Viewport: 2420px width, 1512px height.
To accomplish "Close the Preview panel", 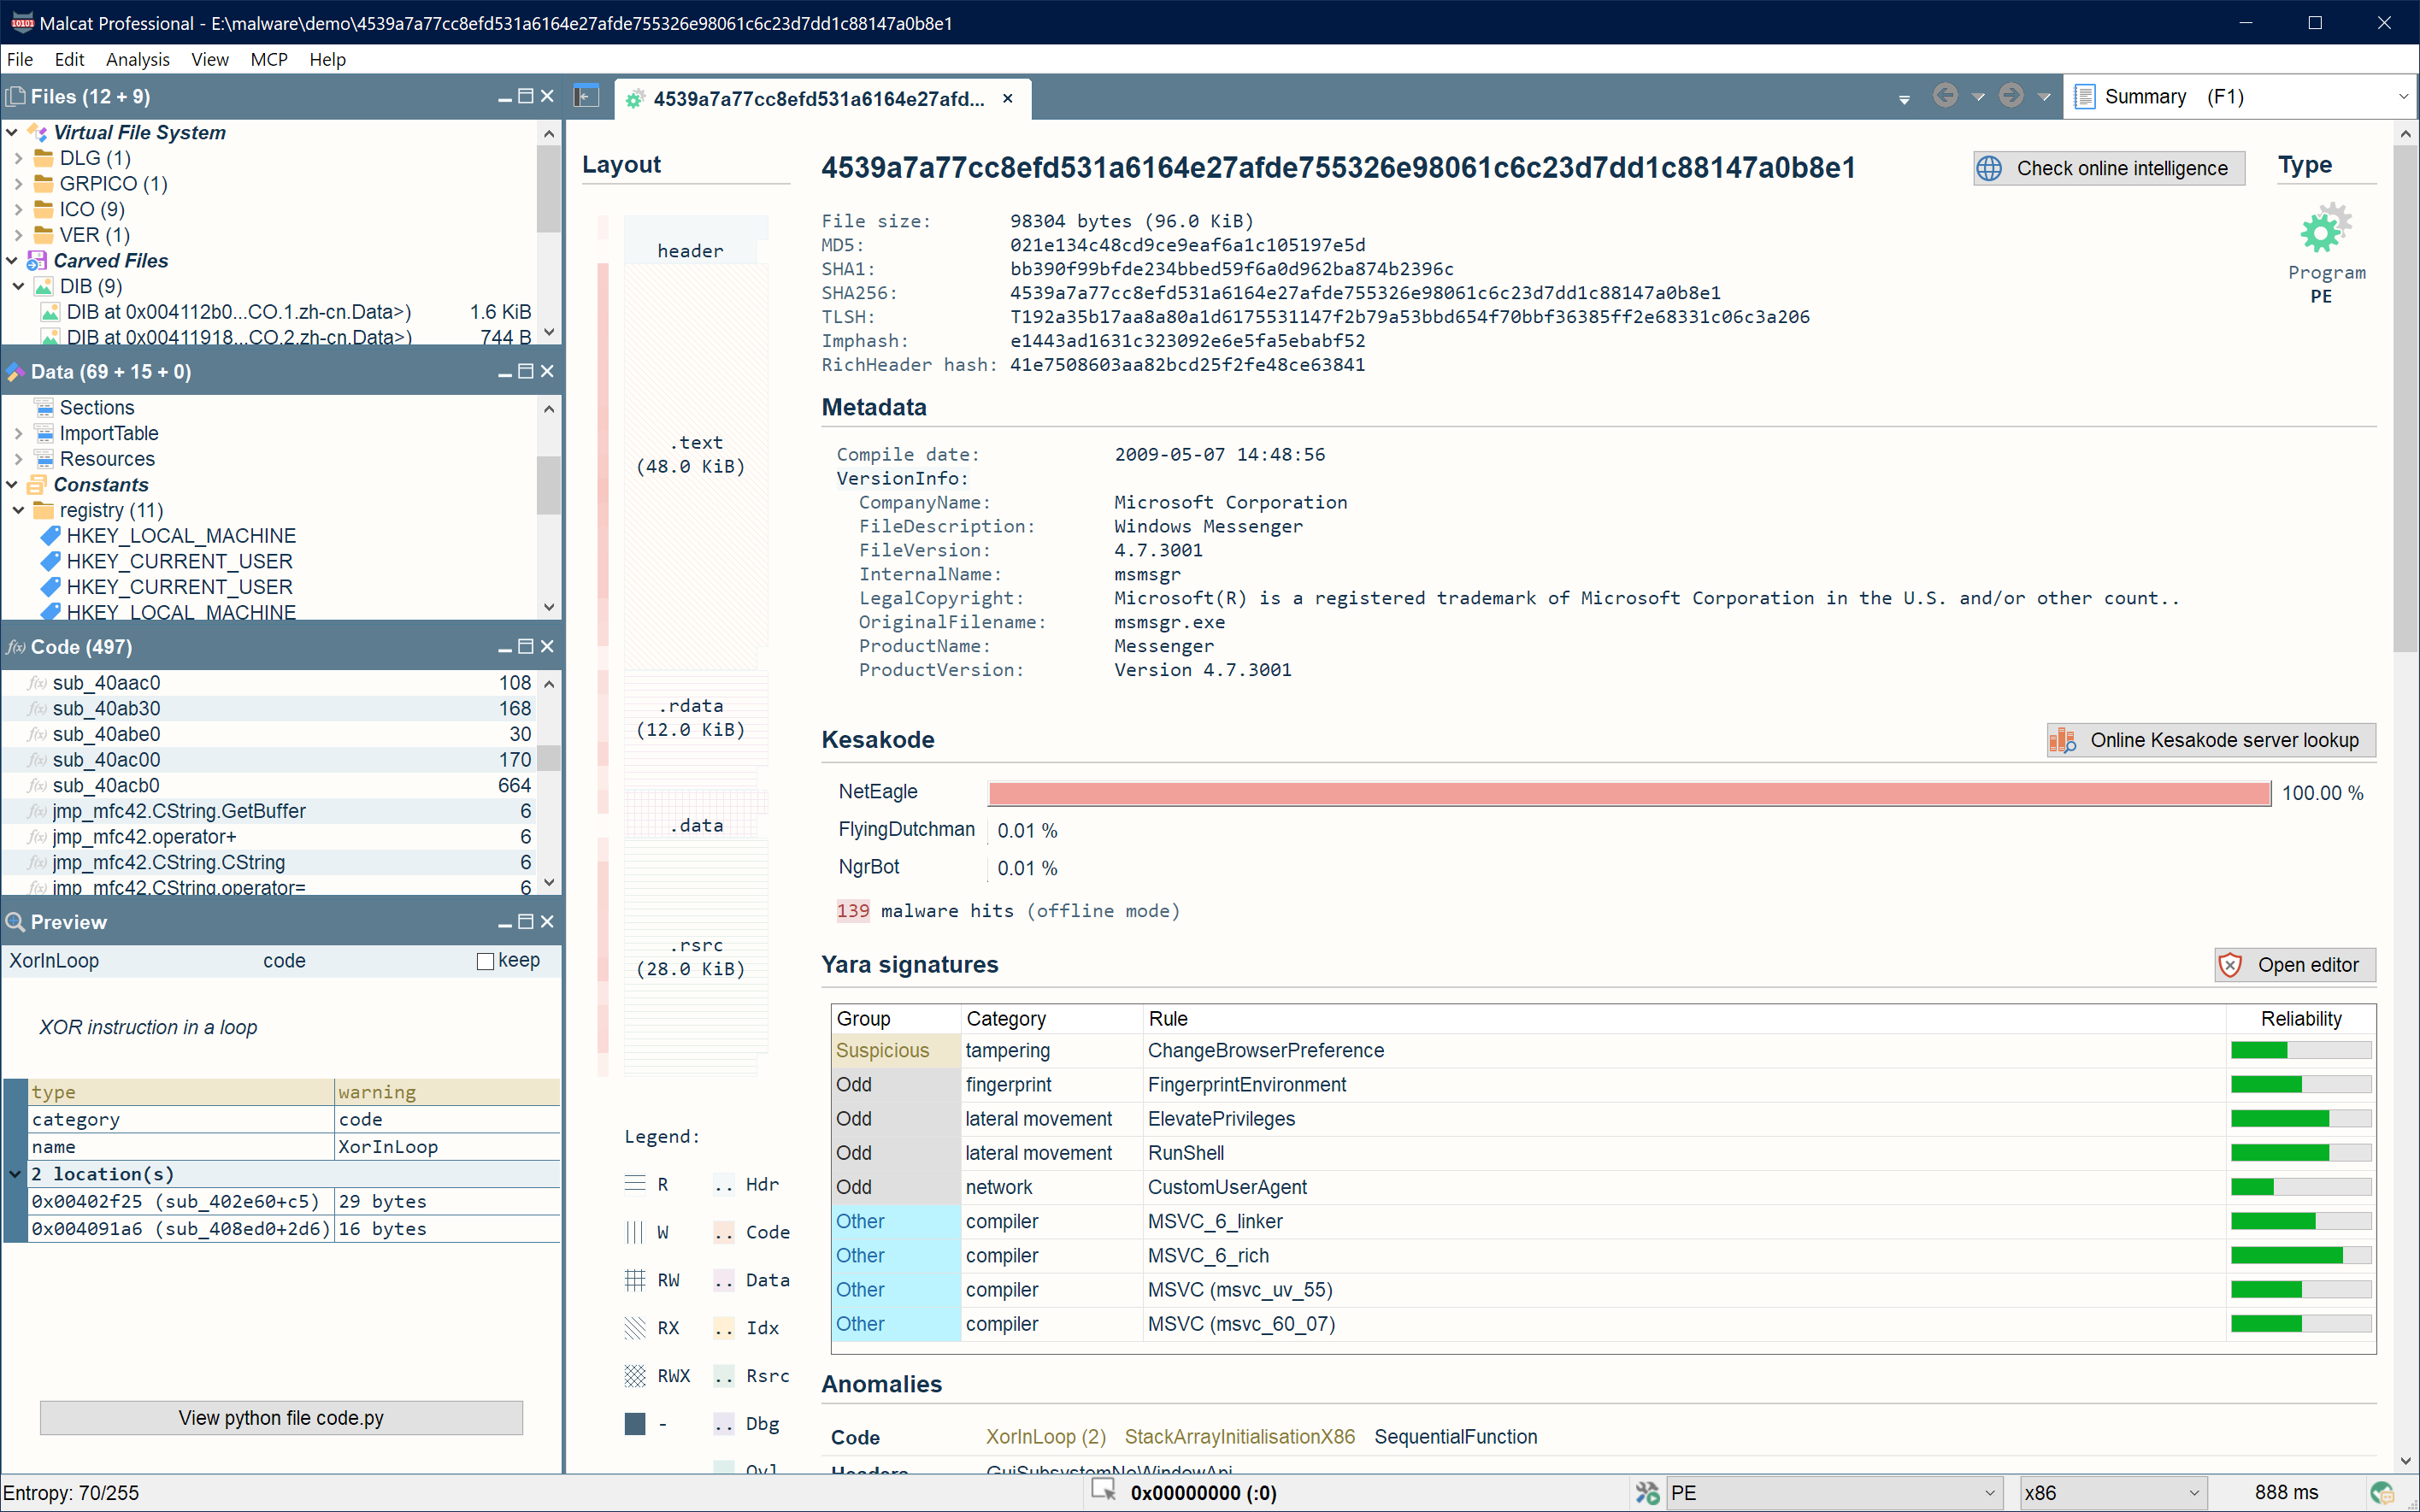I will (x=547, y=921).
